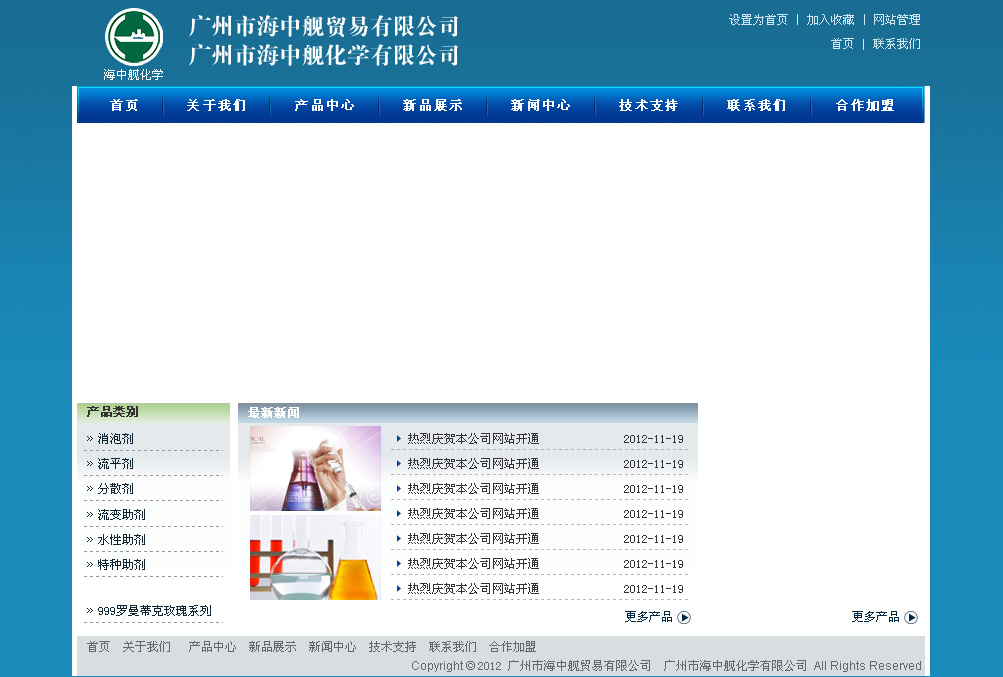Open the first 热烈庆贺本公司网站开通 news headline
This screenshot has width=1003, height=677.
pos(473,439)
